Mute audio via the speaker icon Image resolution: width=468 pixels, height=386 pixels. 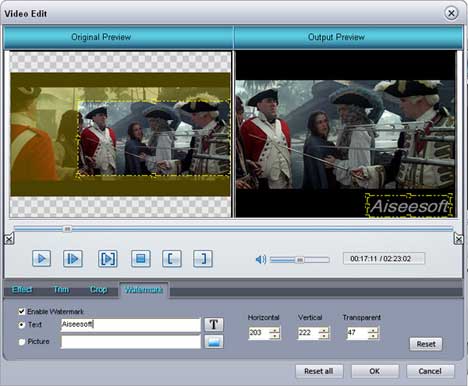261,259
